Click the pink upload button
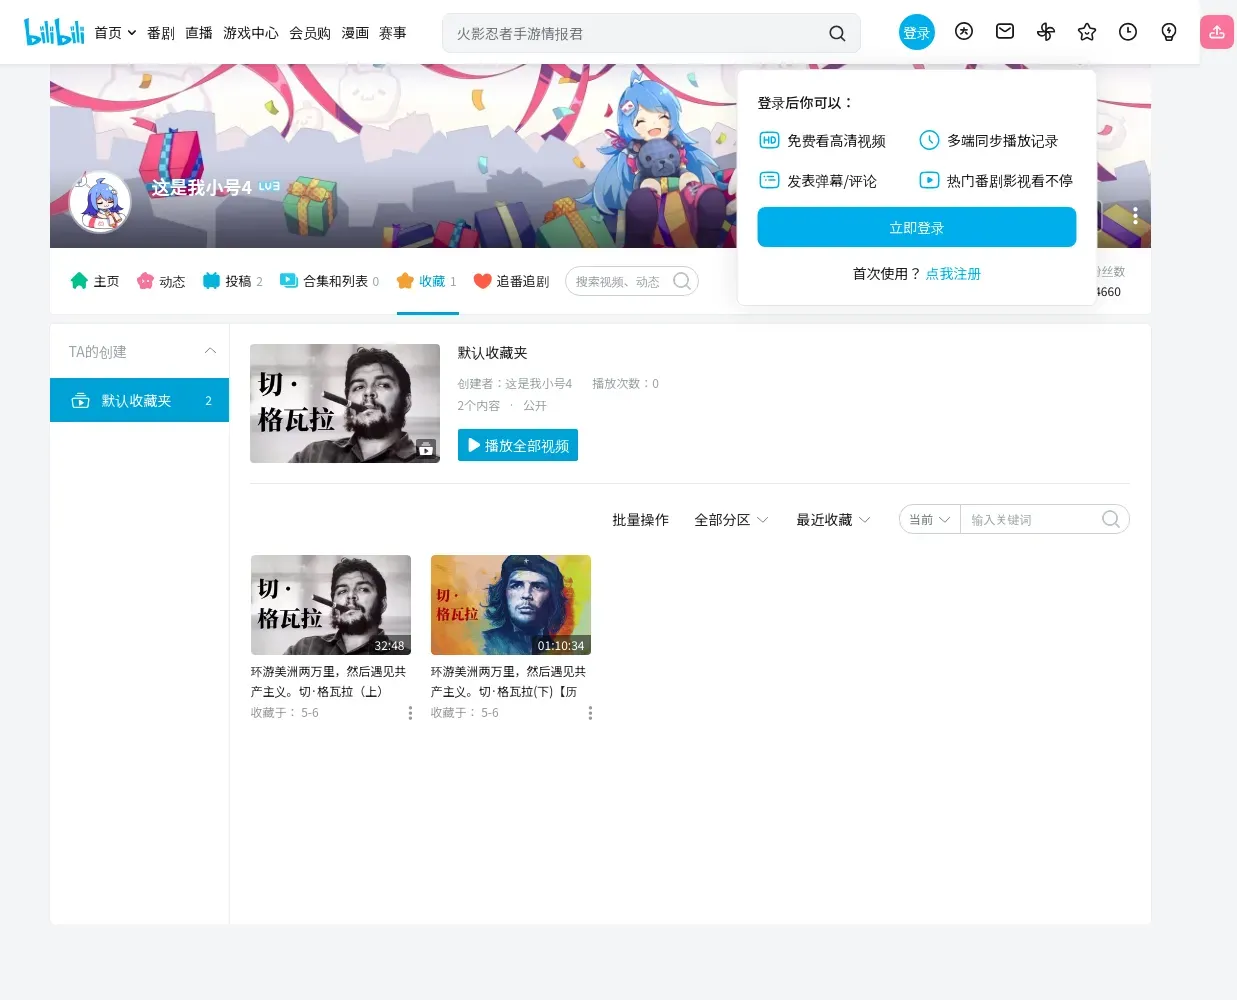 tap(1217, 32)
